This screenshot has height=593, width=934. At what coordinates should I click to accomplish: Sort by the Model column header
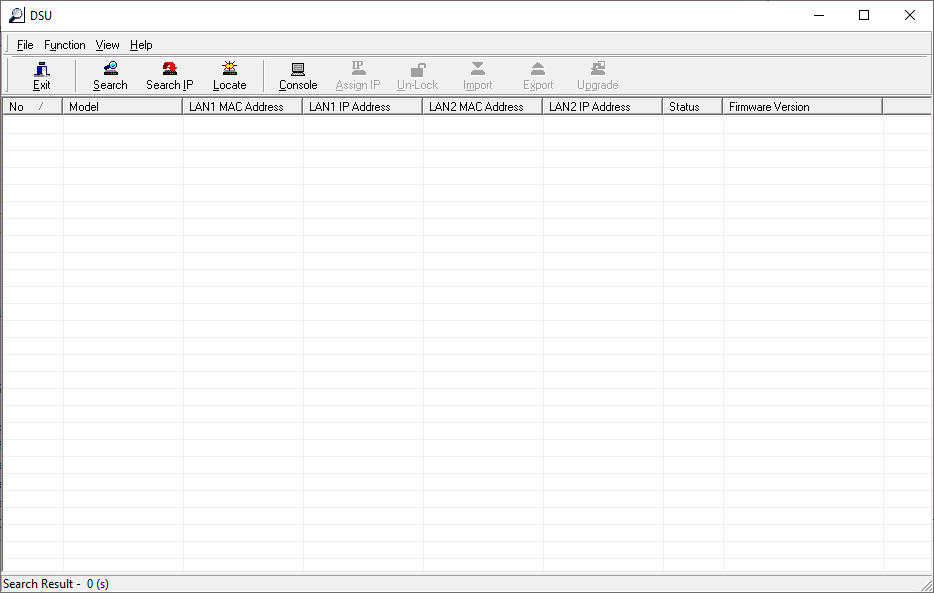(x=123, y=107)
